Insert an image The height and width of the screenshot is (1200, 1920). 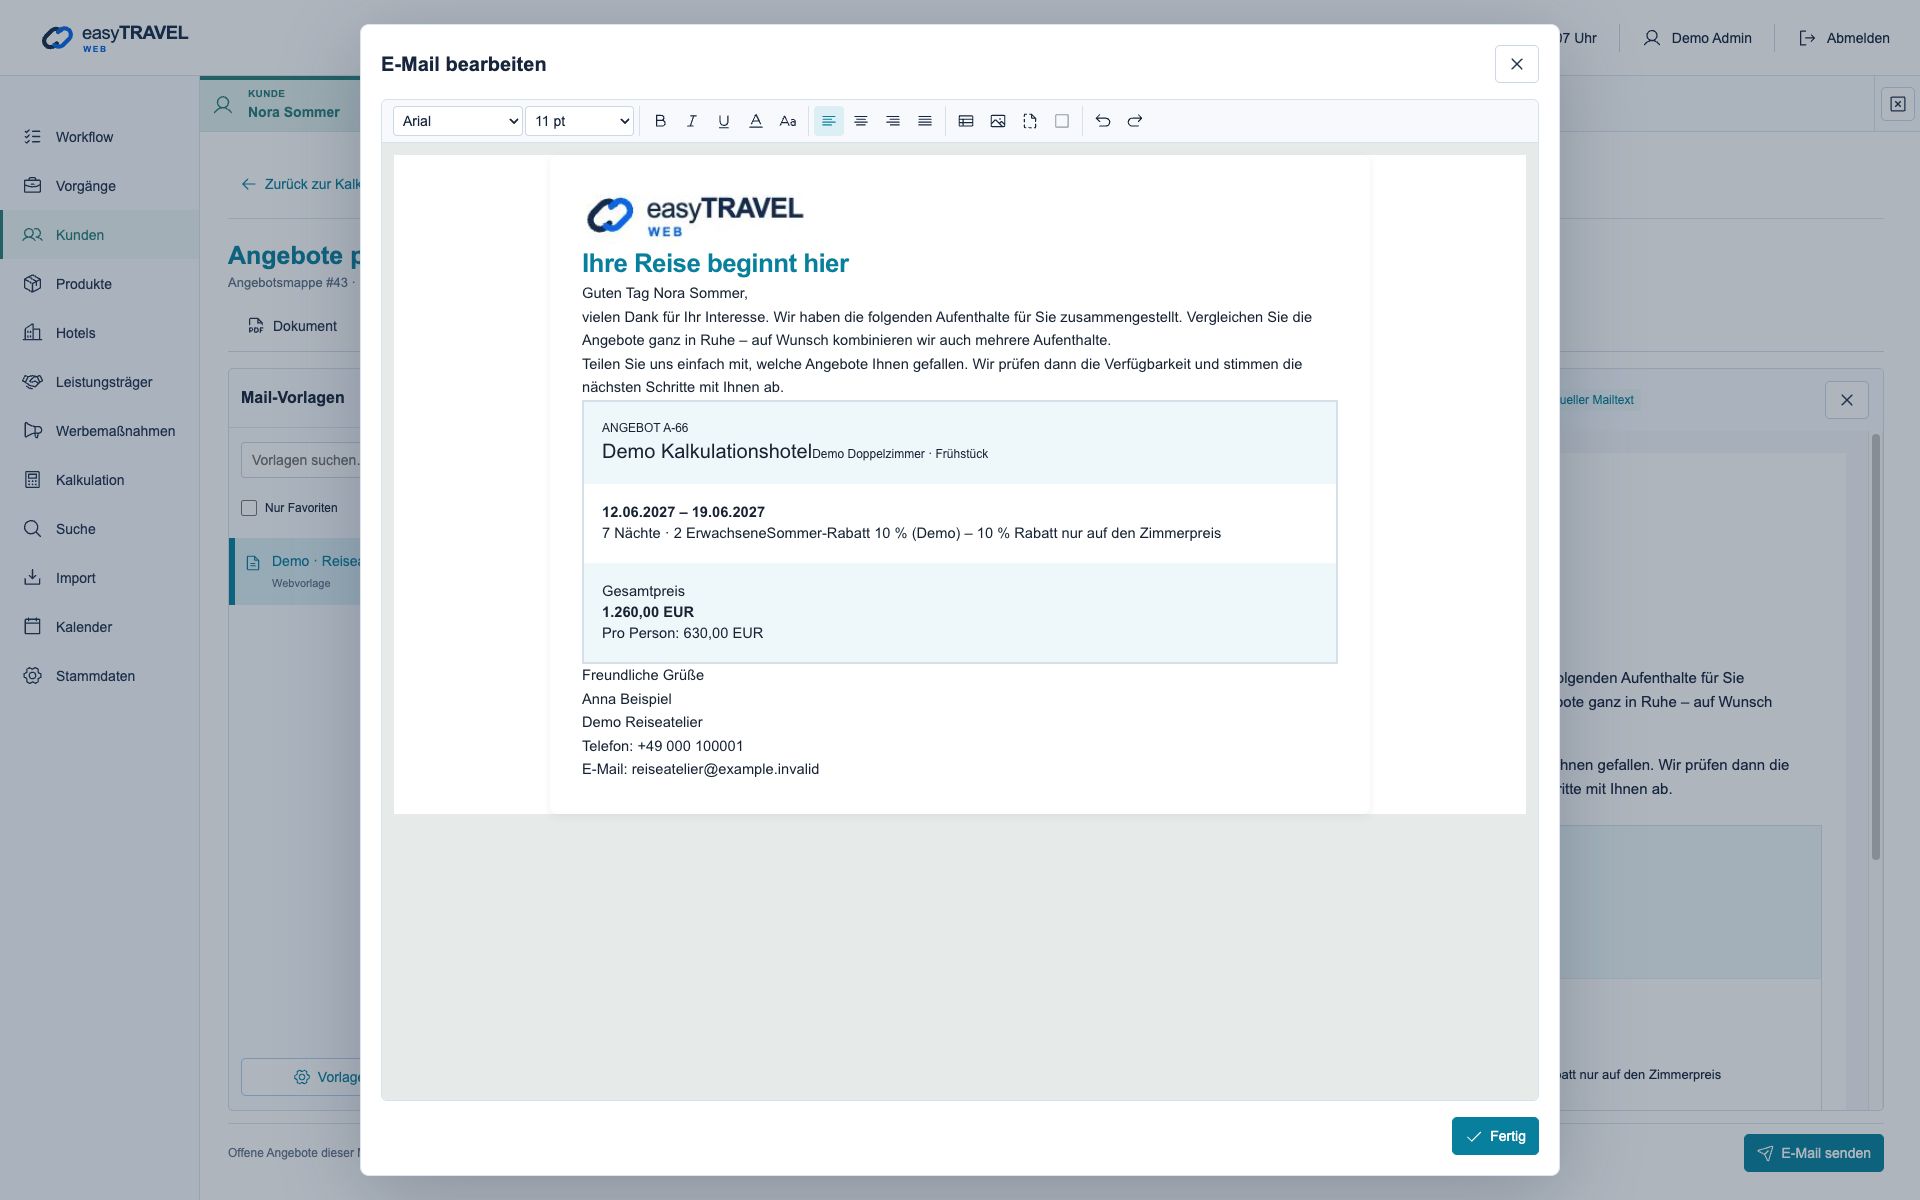coord(998,121)
